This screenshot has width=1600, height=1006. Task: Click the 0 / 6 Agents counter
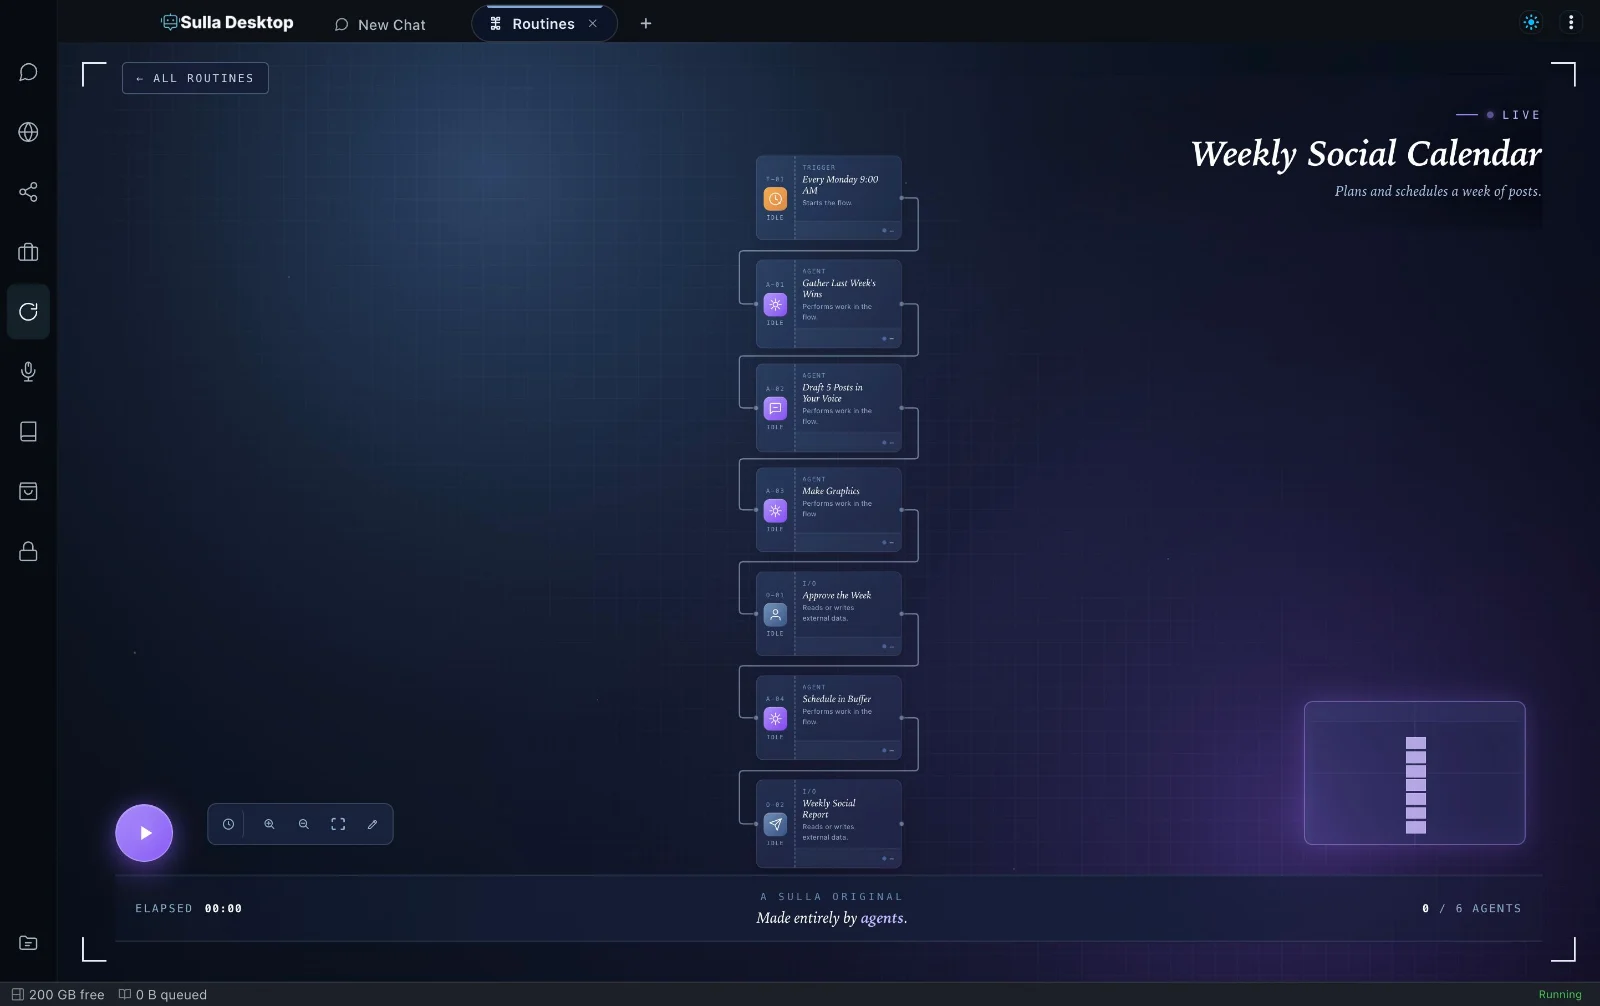click(x=1471, y=909)
